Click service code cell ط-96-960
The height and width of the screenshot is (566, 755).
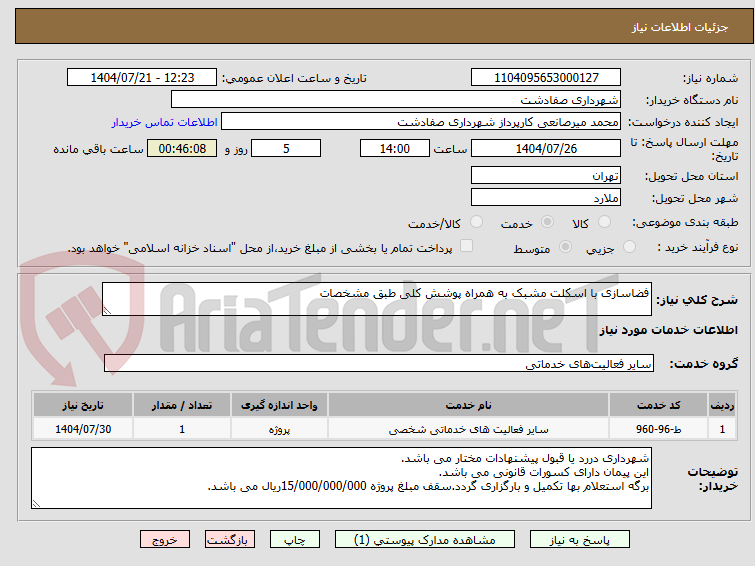(658, 429)
